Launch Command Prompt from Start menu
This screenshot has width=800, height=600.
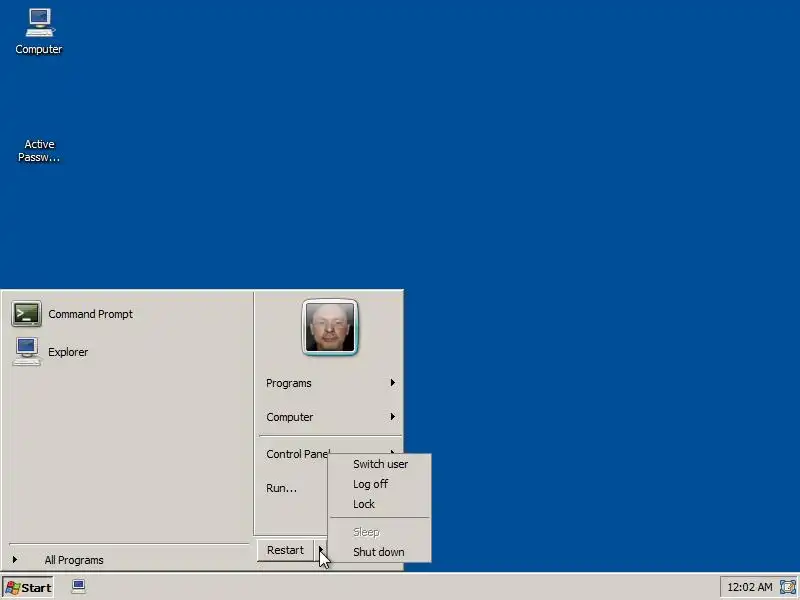point(72,314)
